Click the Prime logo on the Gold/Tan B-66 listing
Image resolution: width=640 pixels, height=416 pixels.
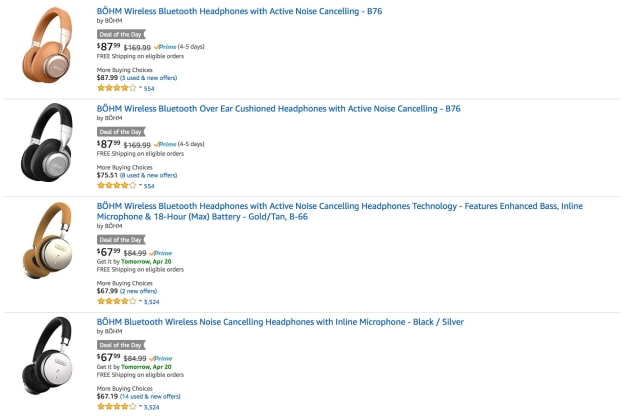click(161, 253)
